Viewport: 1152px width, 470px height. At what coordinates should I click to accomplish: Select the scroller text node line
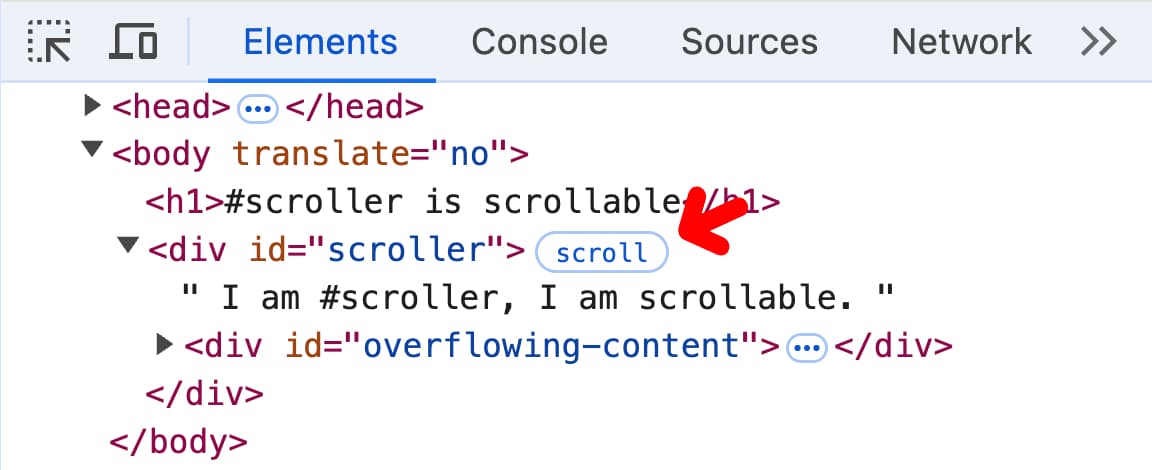537,297
